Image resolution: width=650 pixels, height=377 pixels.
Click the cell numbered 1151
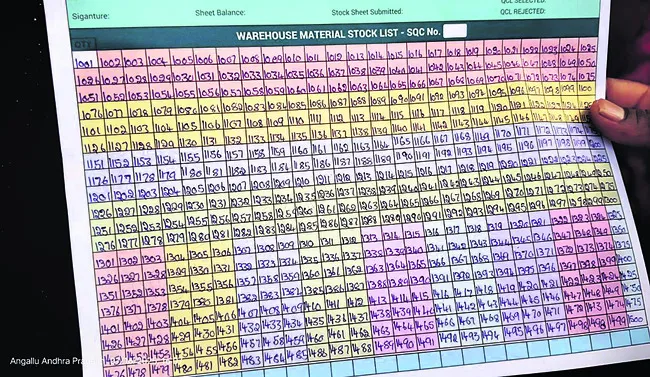click(x=96, y=163)
